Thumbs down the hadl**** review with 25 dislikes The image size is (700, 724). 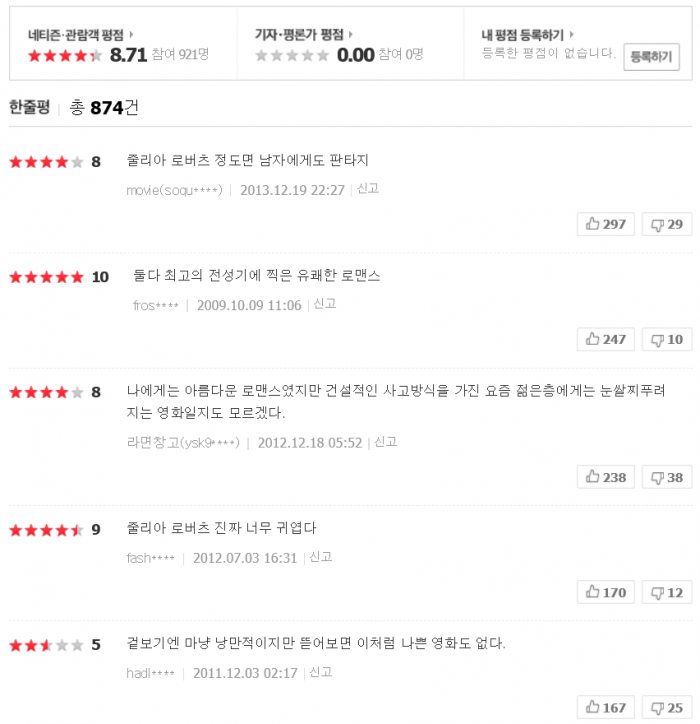click(666, 708)
